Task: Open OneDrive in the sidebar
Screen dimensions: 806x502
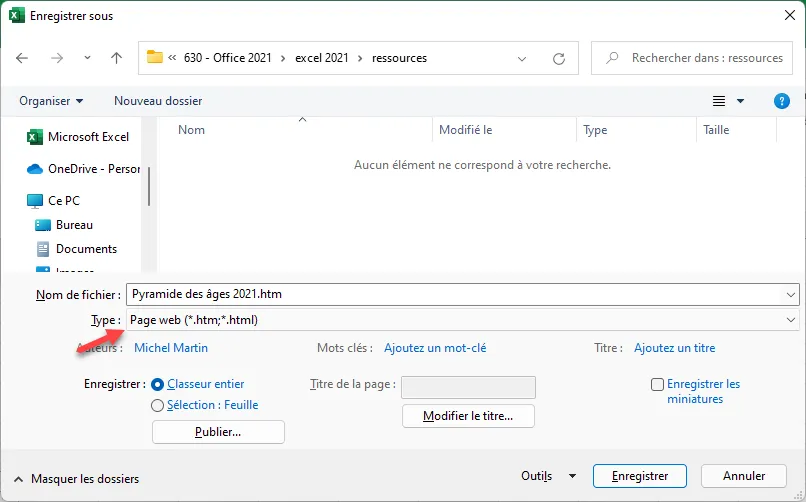Action: (x=93, y=169)
